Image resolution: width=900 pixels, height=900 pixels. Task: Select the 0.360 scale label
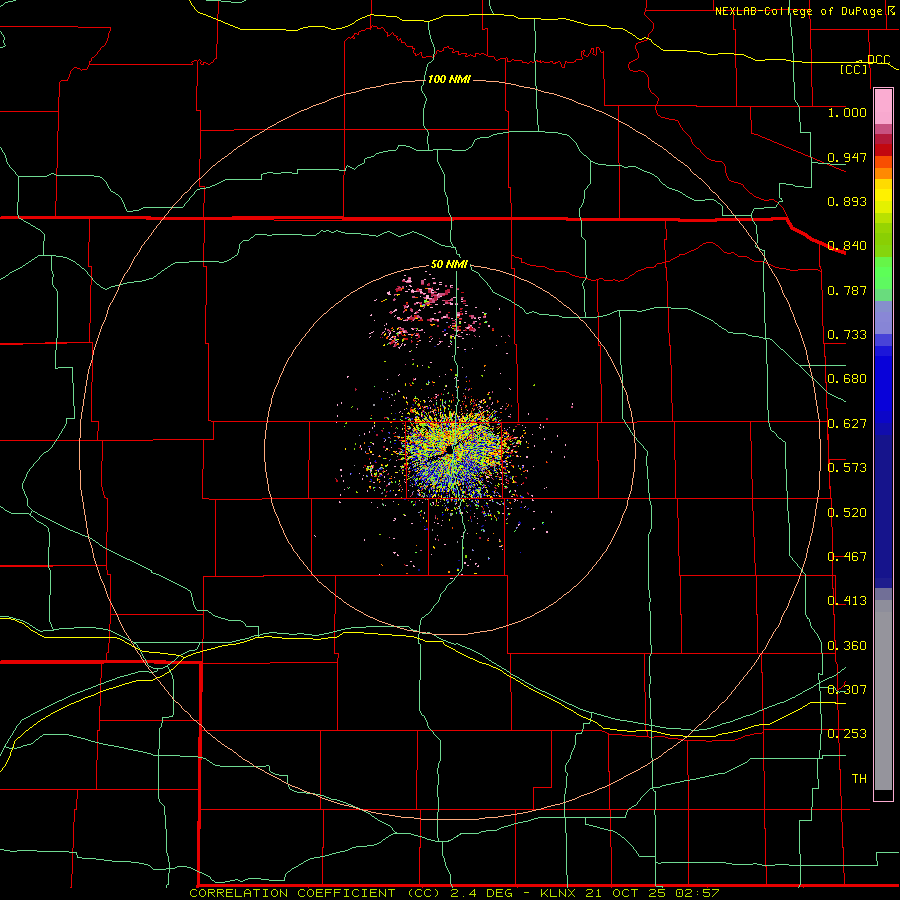(x=847, y=646)
